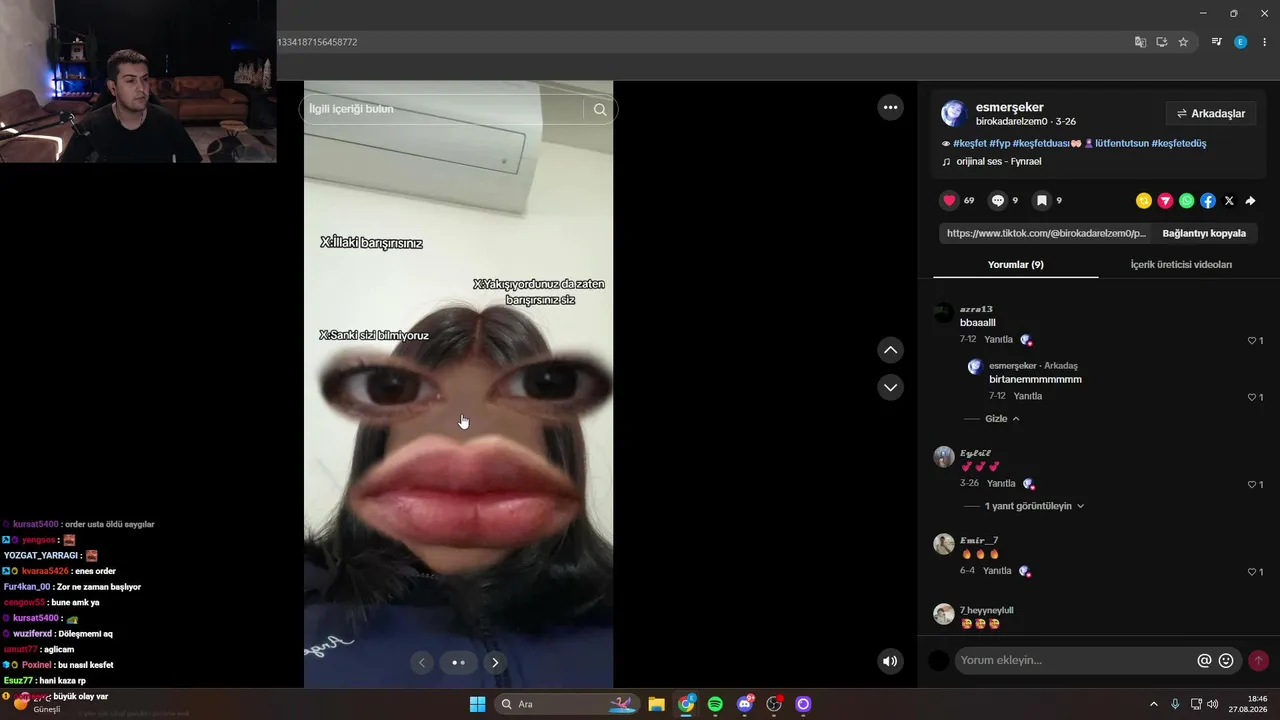The width and height of the screenshot is (1280, 720).
Task: Reply to esmerşeker's 'birtanemmmmmmm' comment
Action: 1028,396
